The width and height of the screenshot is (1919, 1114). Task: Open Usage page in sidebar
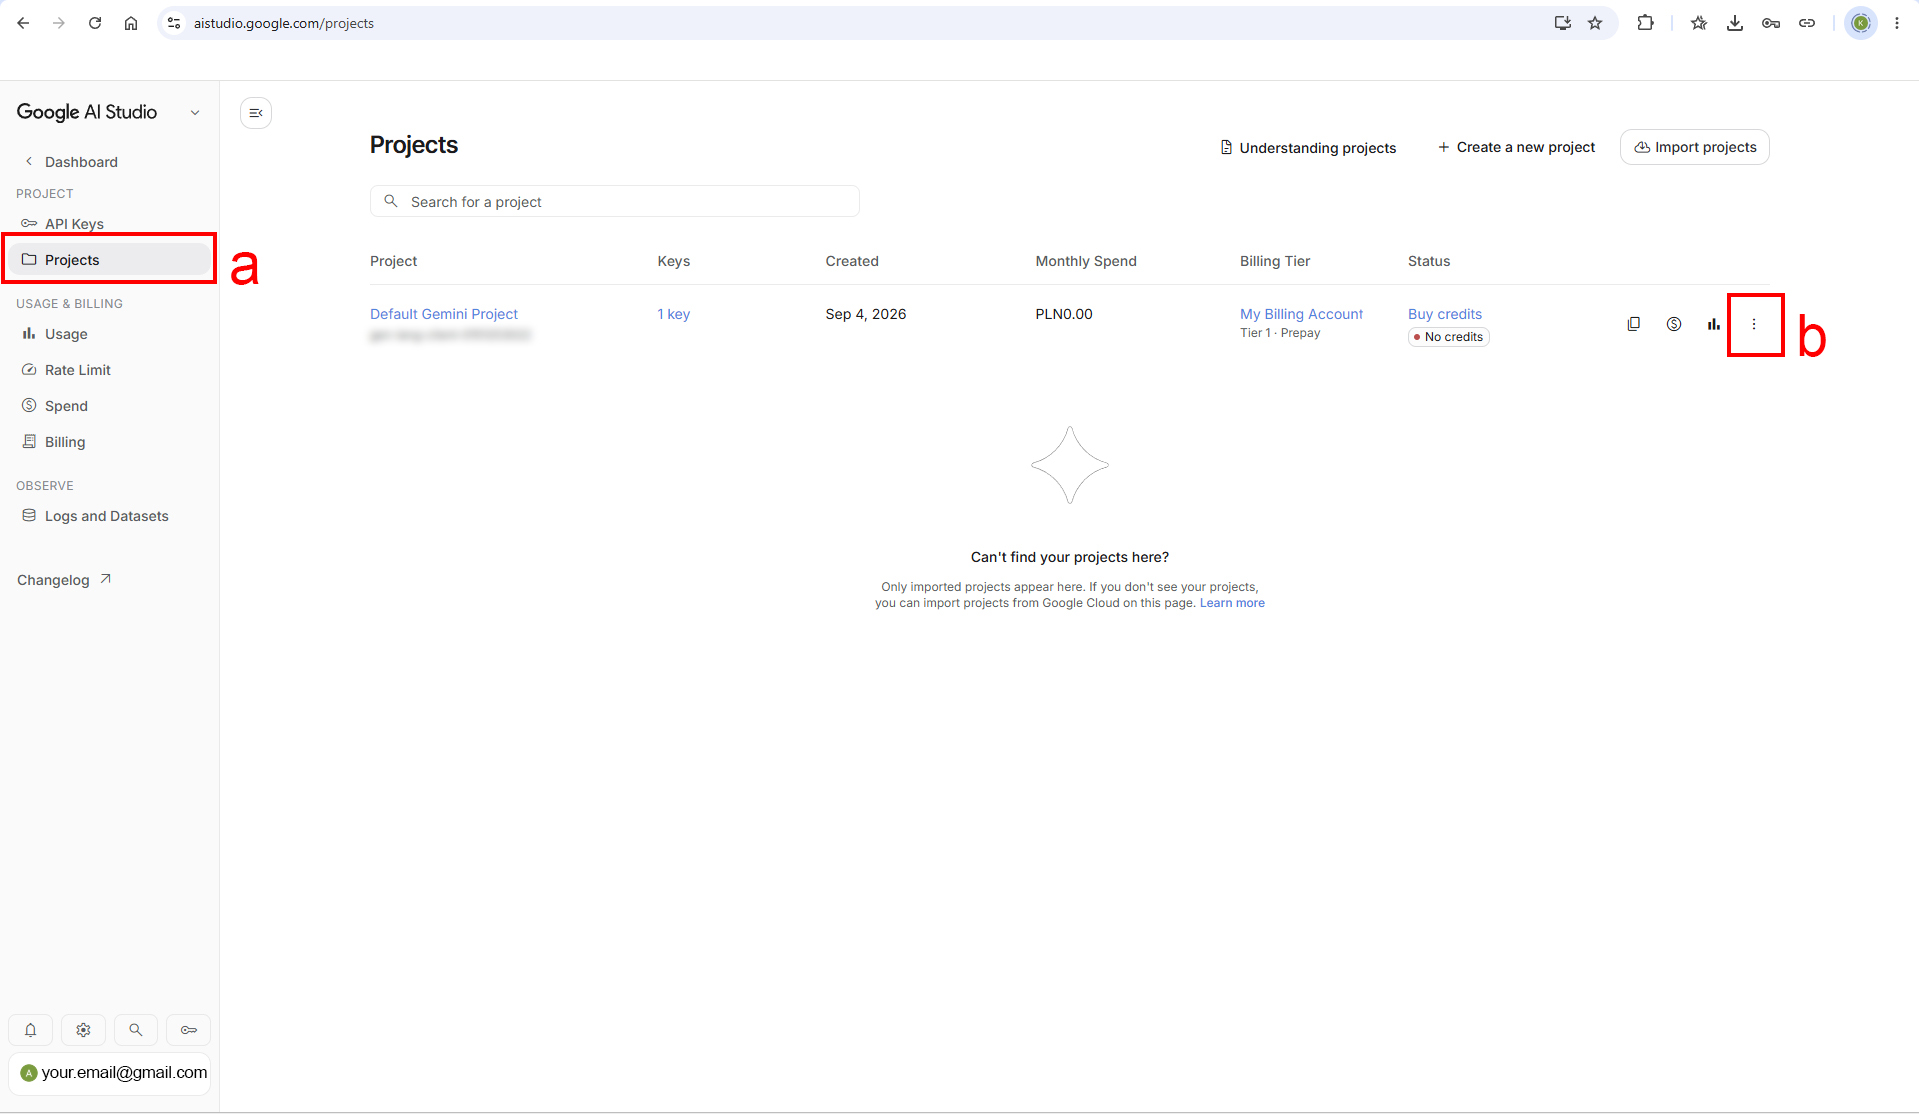click(x=66, y=334)
